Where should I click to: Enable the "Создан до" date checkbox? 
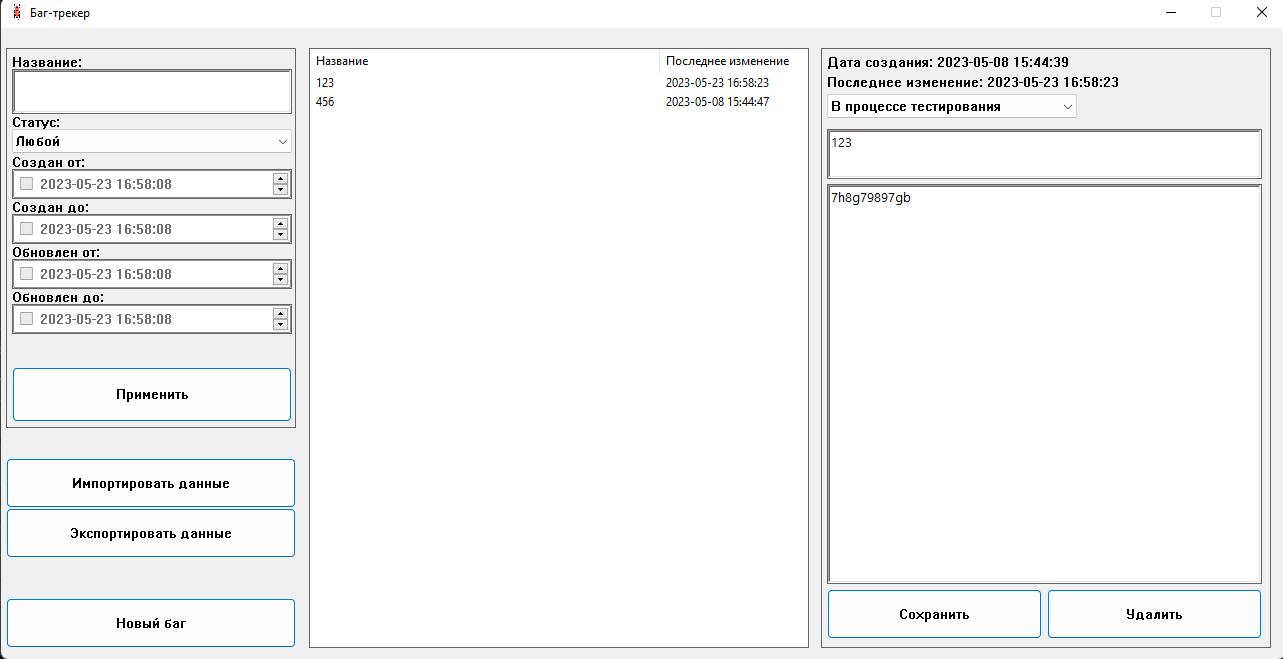(25, 228)
